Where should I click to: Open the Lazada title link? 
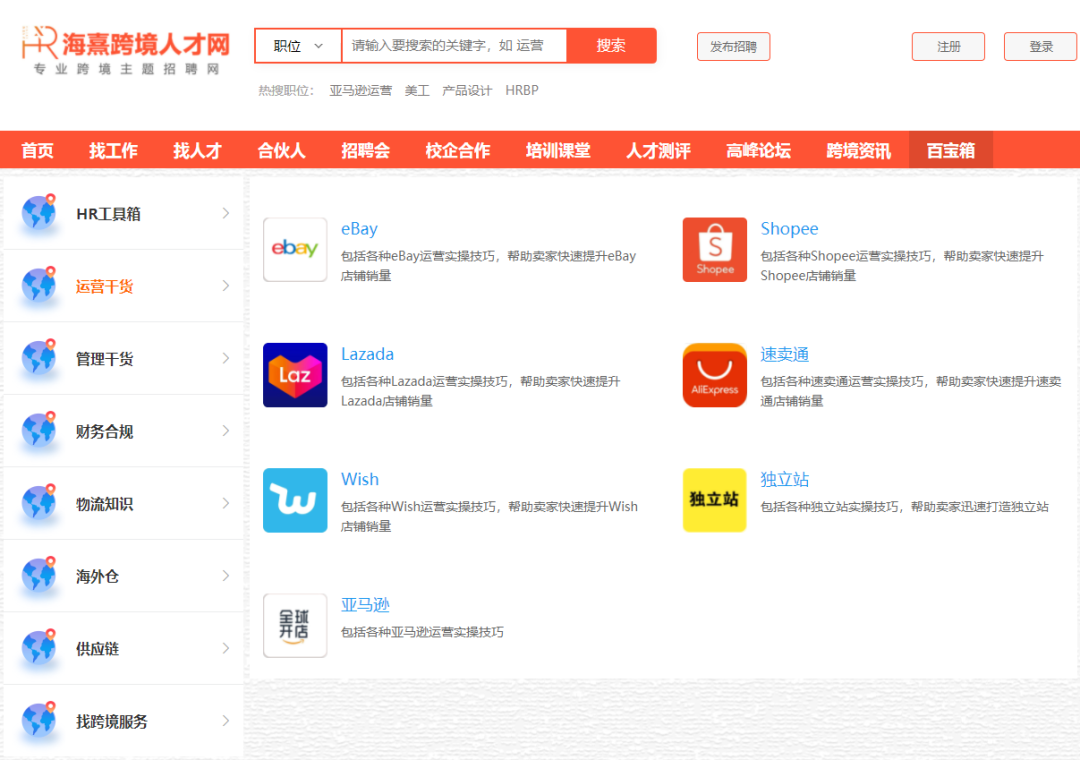coord(367,354)
